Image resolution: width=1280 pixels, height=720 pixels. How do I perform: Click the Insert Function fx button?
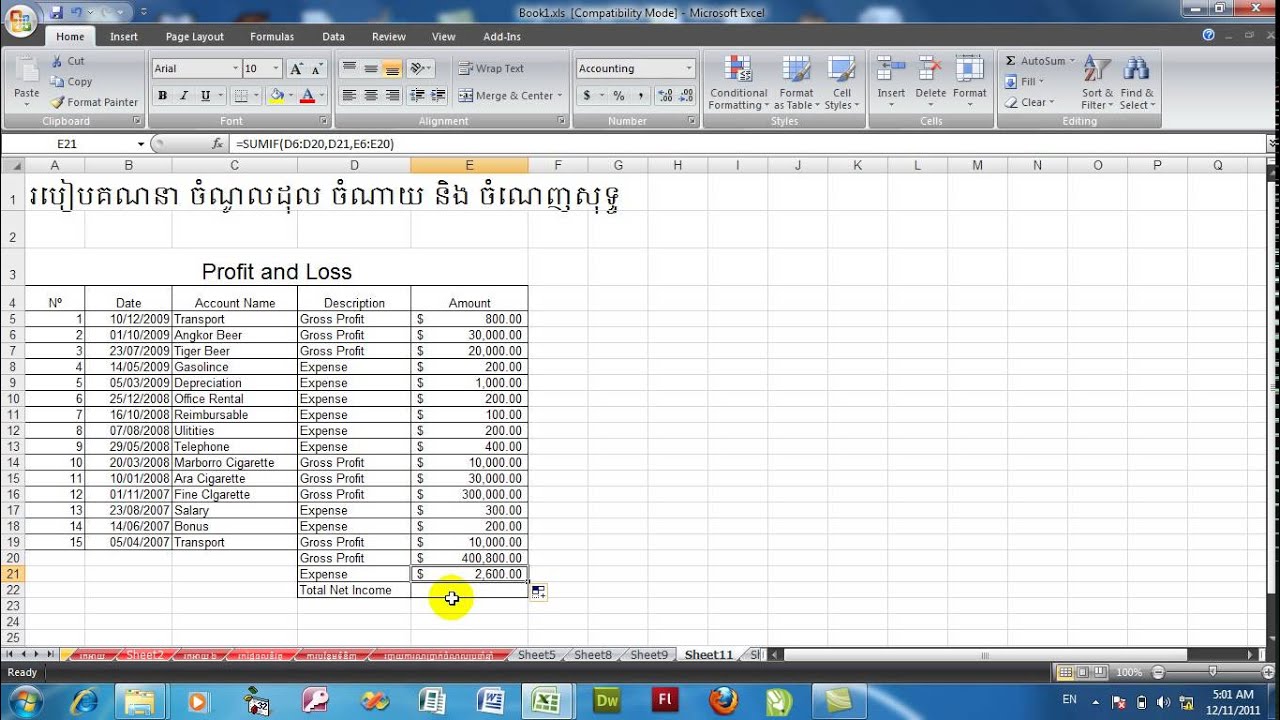coord(217,144)
